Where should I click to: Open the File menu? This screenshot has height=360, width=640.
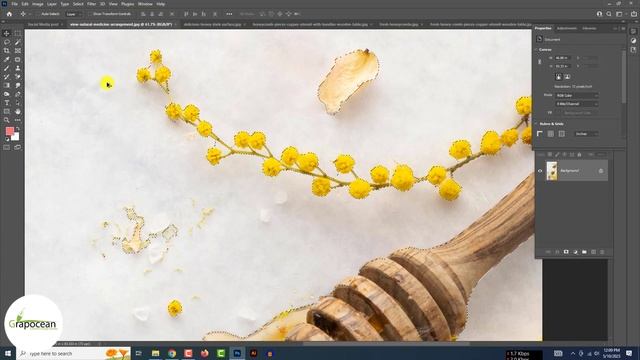tap(14, 4)
